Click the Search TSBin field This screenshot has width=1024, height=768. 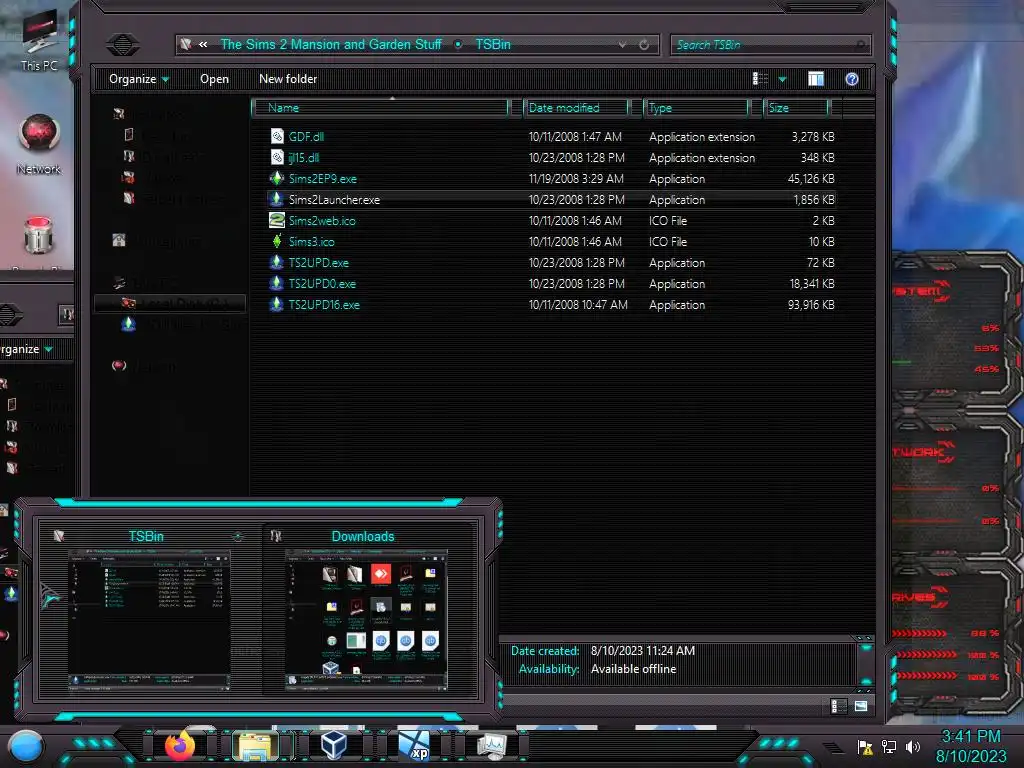(771, 45)
